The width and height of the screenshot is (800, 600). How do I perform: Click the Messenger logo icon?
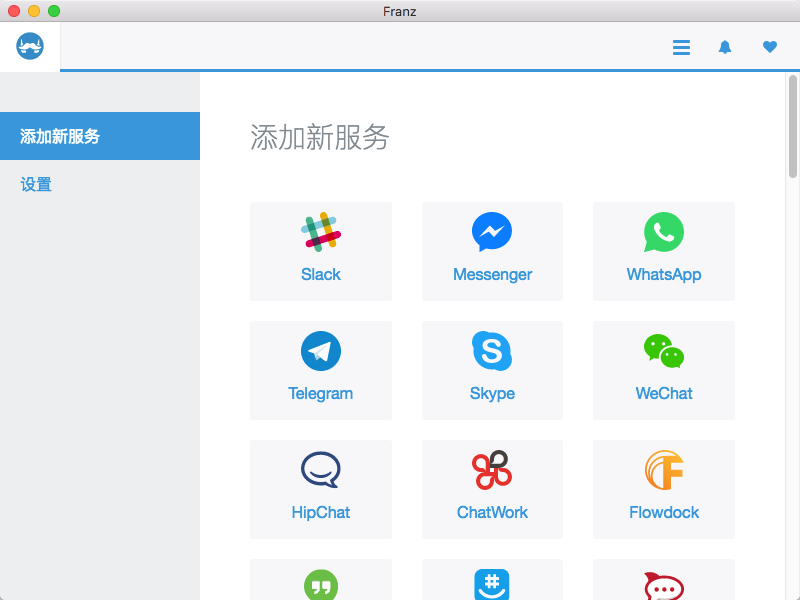[x=492, y=232]
